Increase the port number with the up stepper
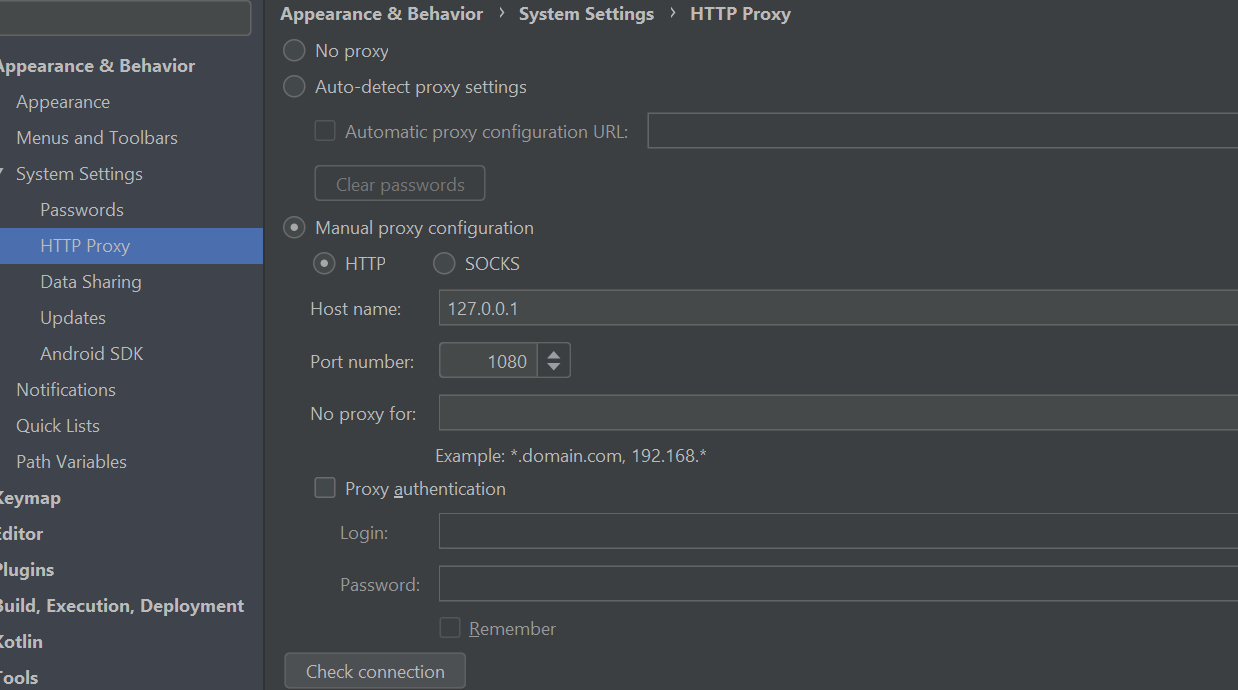This screenshot has height=690, width=1238. [x=554, y=354]
